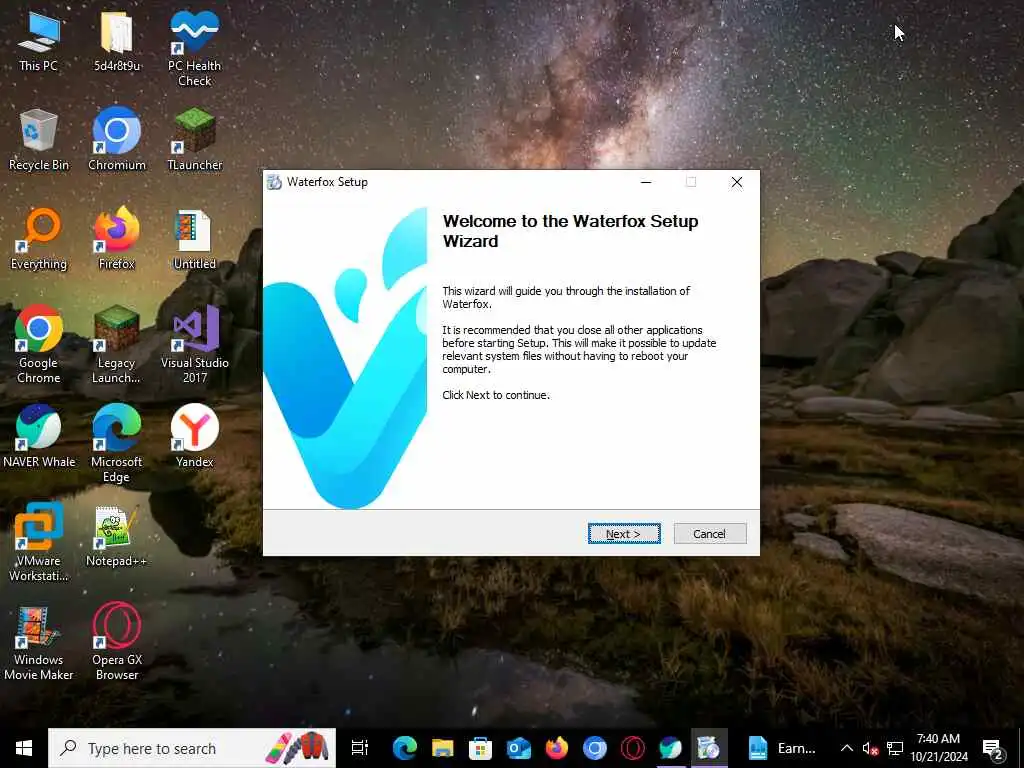Image resolution: width=1024 pixels, height=768 pixels.
Task: Open Outlook from the taskbar
Action: pyautogui.click(x=519, y=748)
